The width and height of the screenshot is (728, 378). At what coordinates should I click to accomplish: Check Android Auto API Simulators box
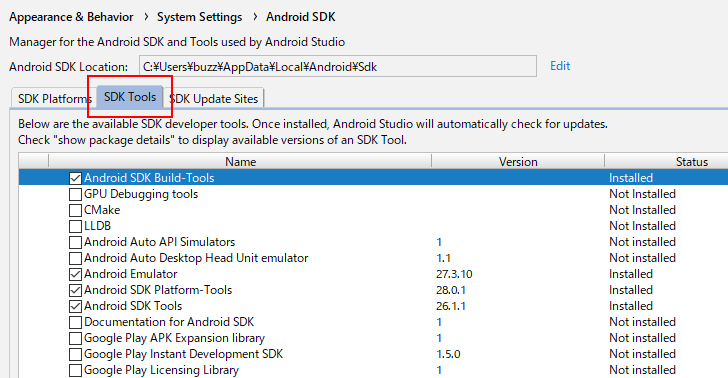click(75, 242)
